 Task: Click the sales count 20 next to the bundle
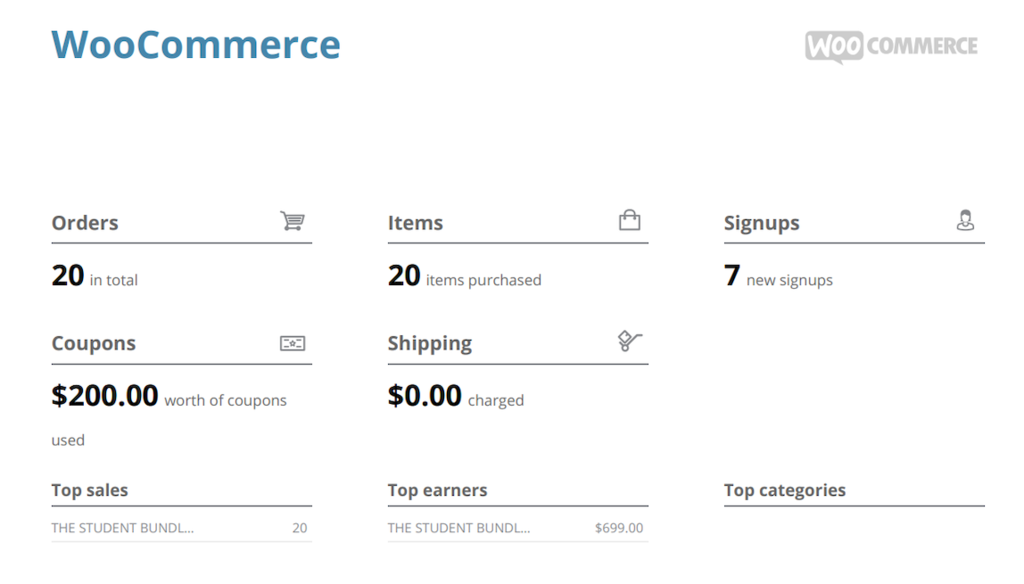point(300,527)
